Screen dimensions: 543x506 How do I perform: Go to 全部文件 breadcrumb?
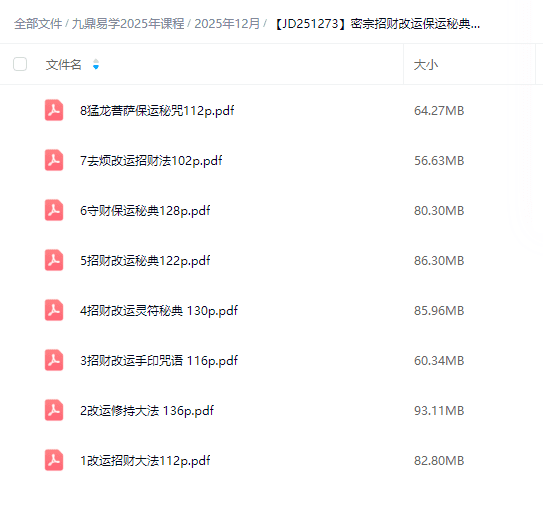38,24
